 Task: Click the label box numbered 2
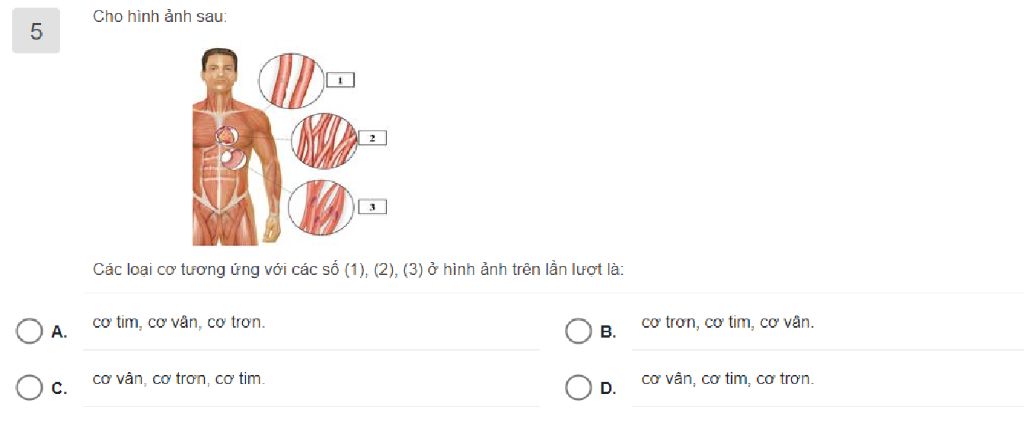[371, 137]
